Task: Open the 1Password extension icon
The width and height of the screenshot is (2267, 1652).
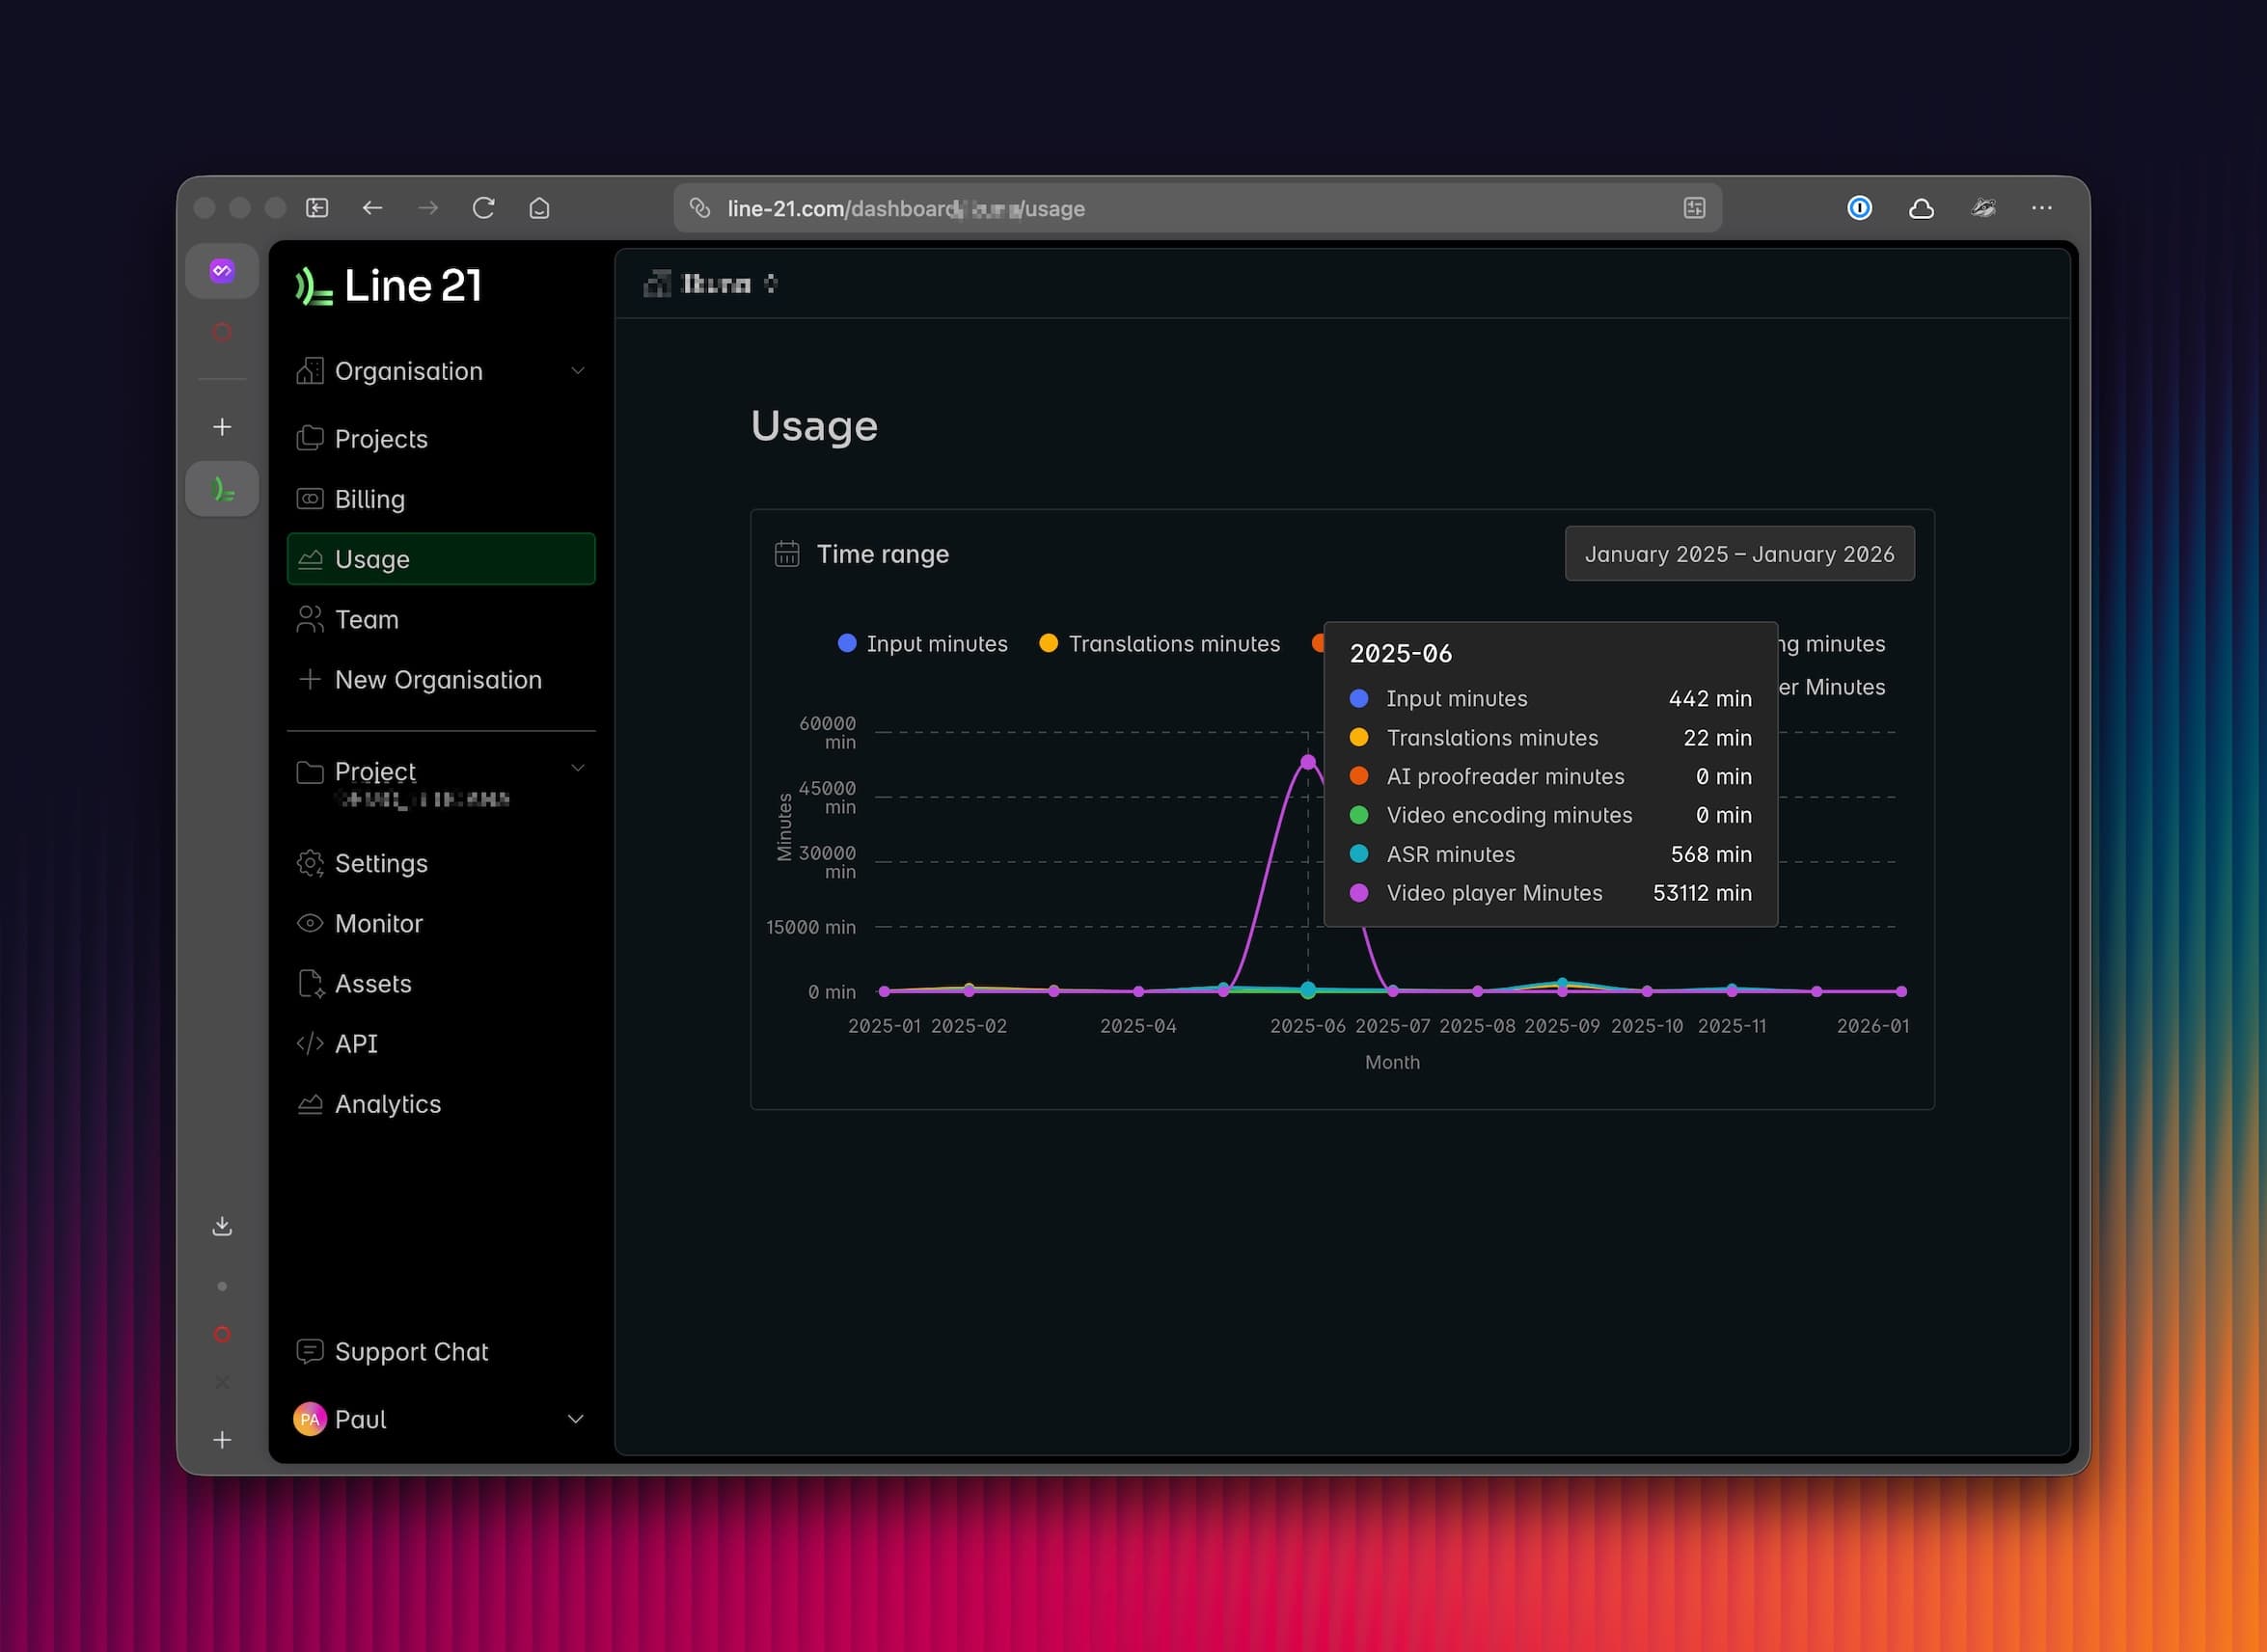Action: pyautogui.click(x=1859, y=208)
